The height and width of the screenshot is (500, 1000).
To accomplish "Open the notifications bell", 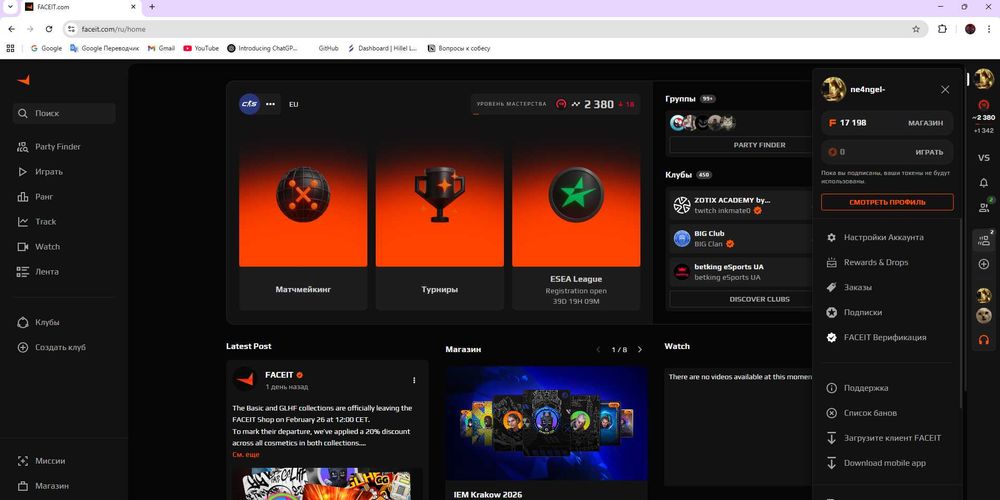I will pos(983,182).
